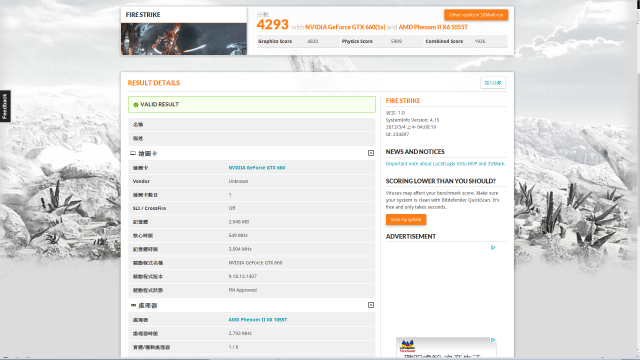Click the green Valid Result status icon
Screen dimensions: 640x360
point(136,105)
